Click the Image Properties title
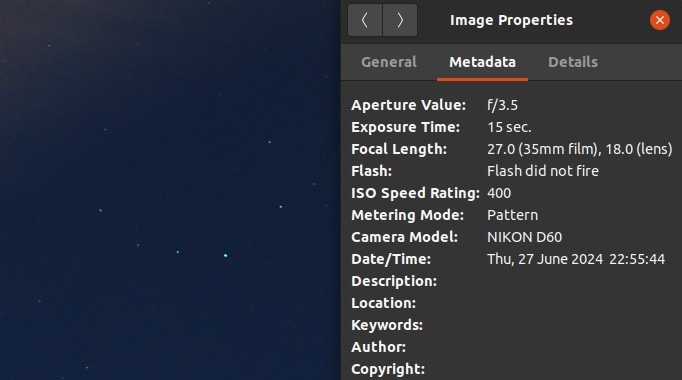 tap(511, 20)
